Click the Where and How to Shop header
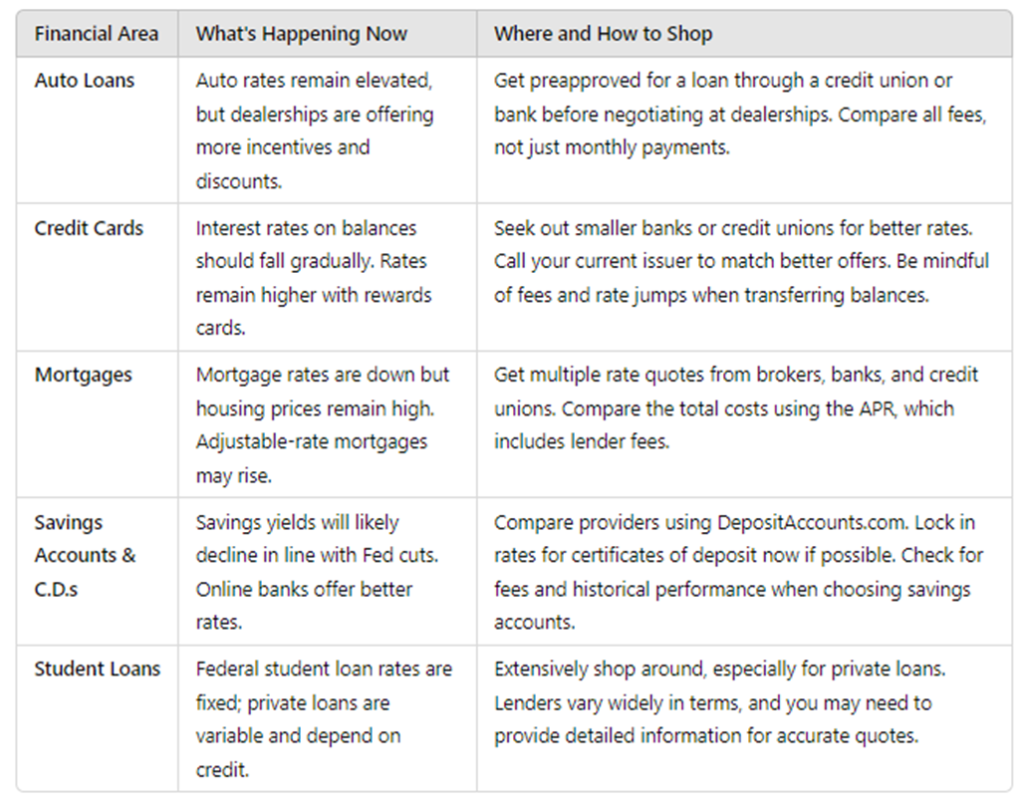 (x=603, y=34)
